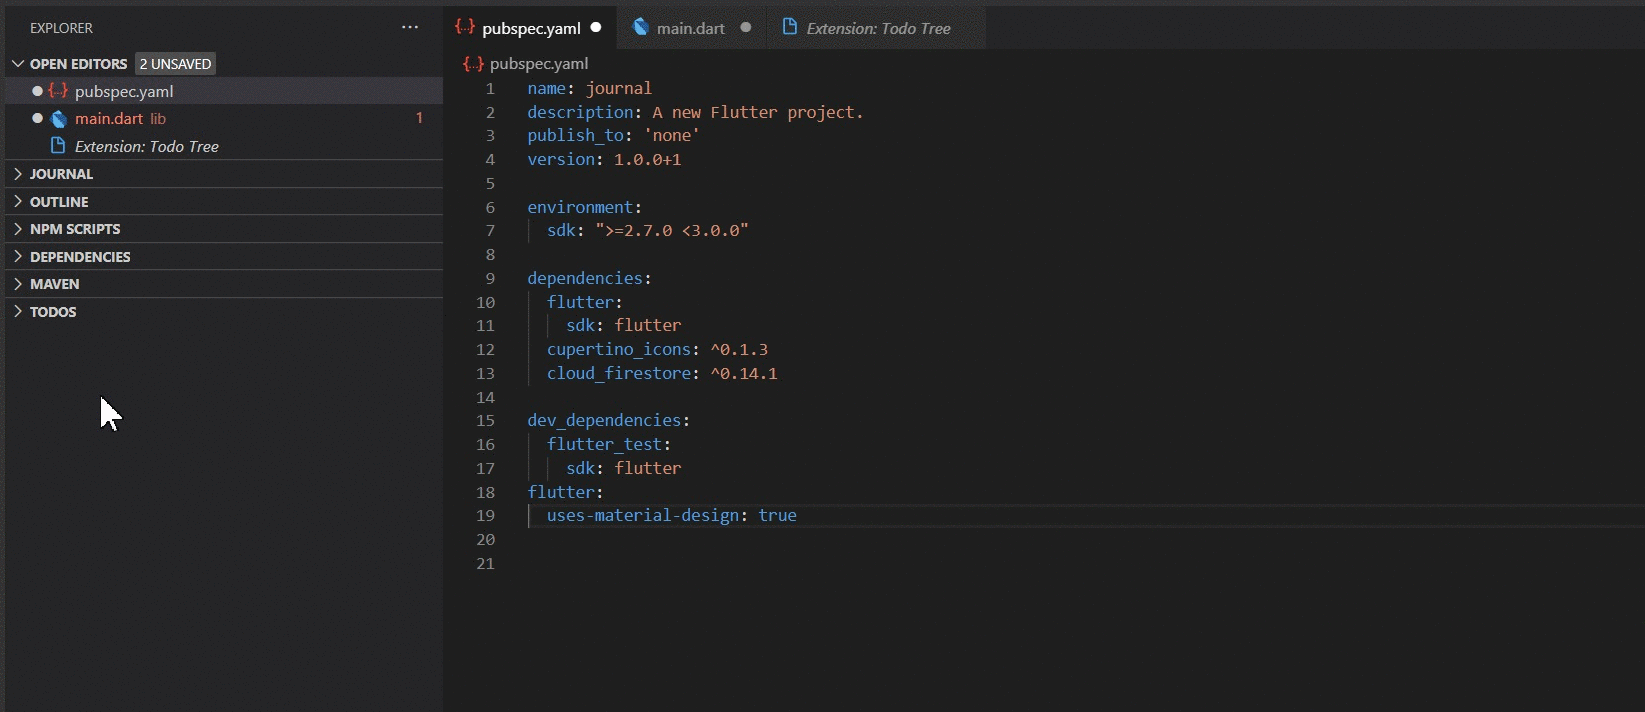Switch to Extension: Todo Tree tab

coord(878,28)
